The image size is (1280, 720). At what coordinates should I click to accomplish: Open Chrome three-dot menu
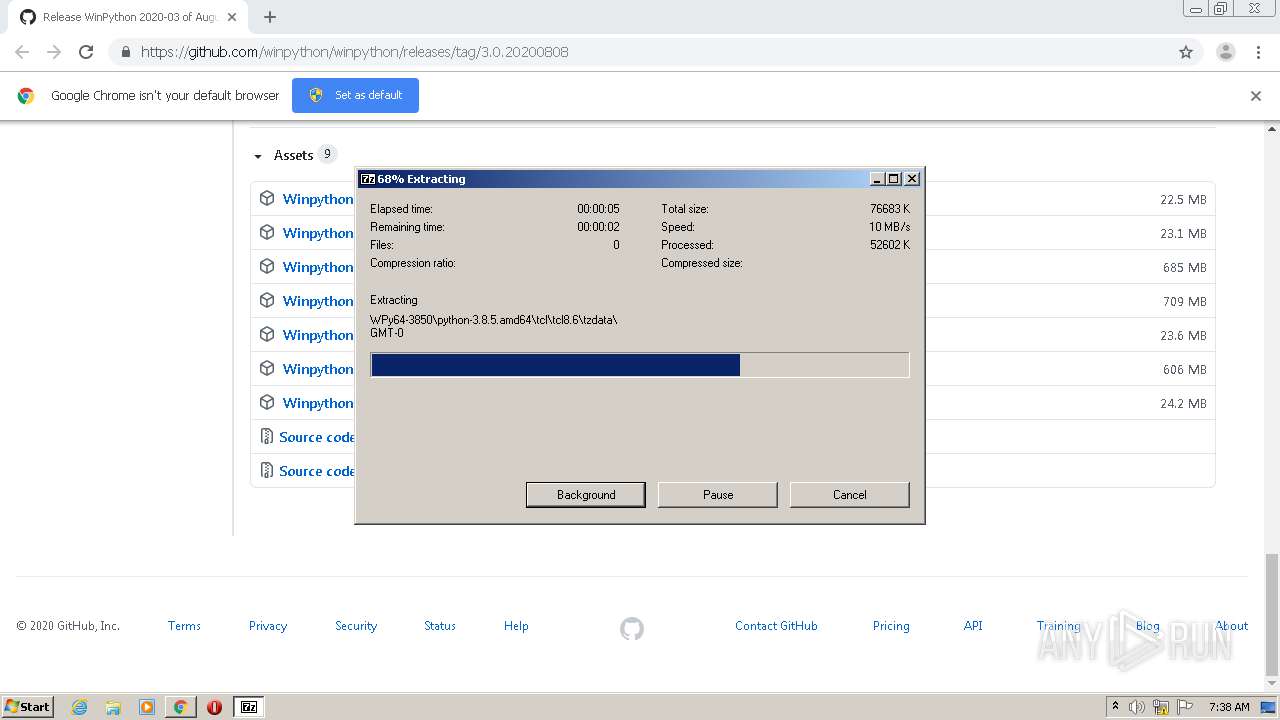pyautogui.click(x=1258, y=52)
